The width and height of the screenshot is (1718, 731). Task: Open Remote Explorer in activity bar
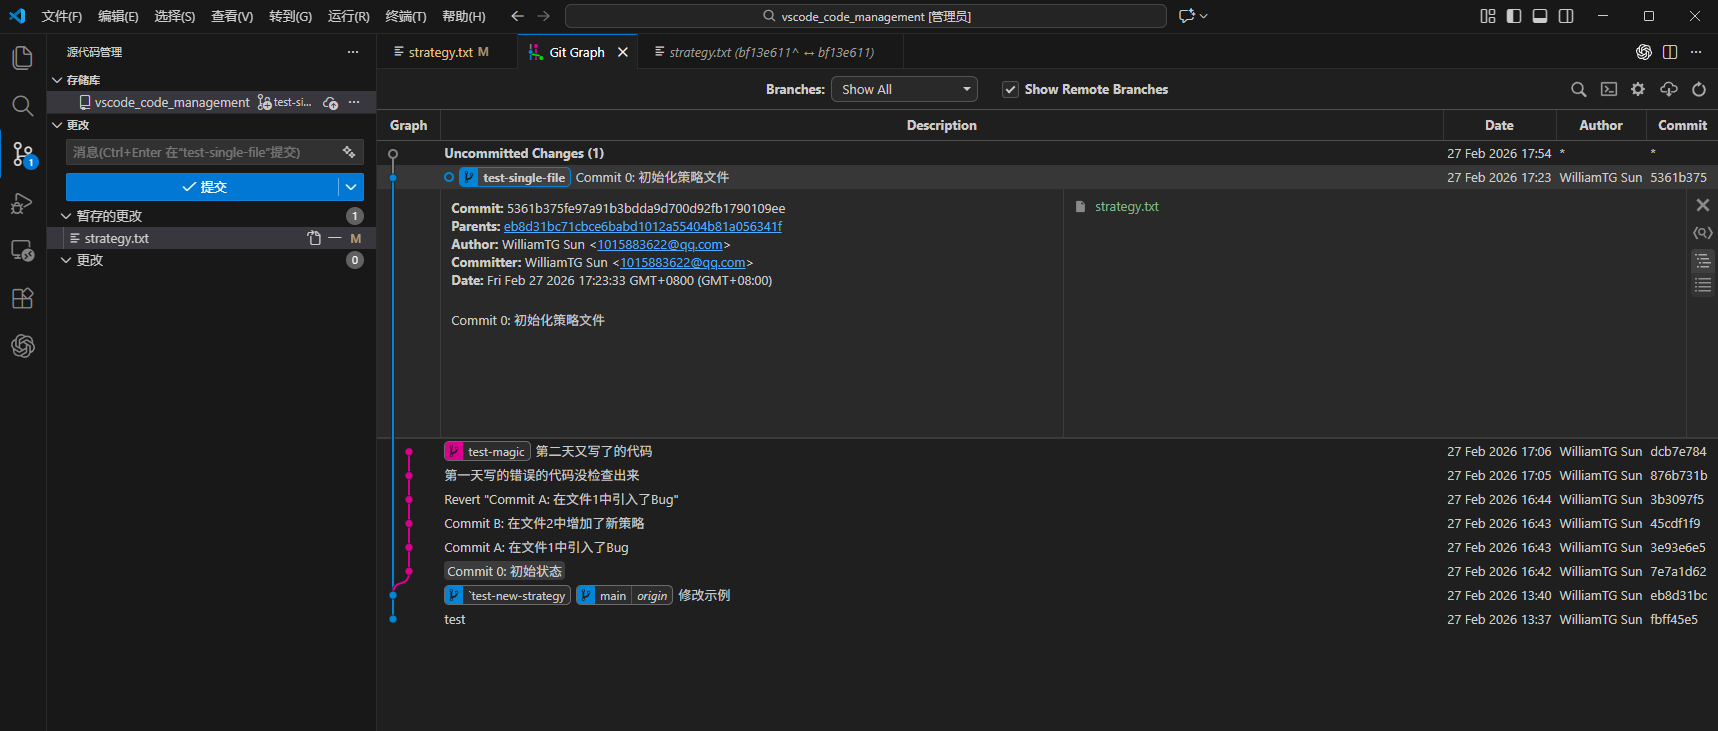[x=22, y=250]
